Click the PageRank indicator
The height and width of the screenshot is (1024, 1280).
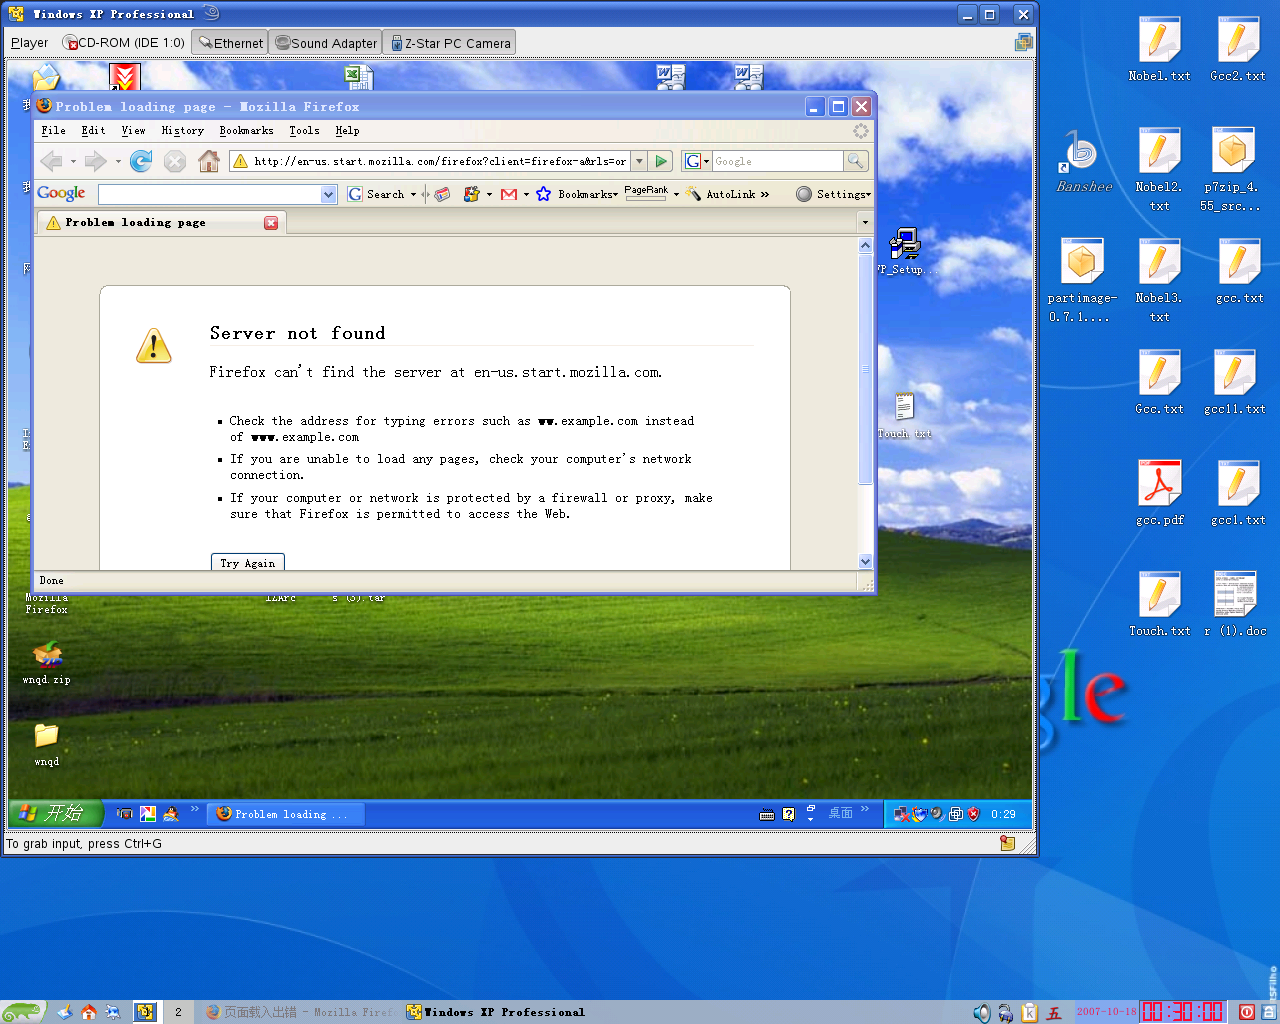pyautogui.click(x=646, y=192)
